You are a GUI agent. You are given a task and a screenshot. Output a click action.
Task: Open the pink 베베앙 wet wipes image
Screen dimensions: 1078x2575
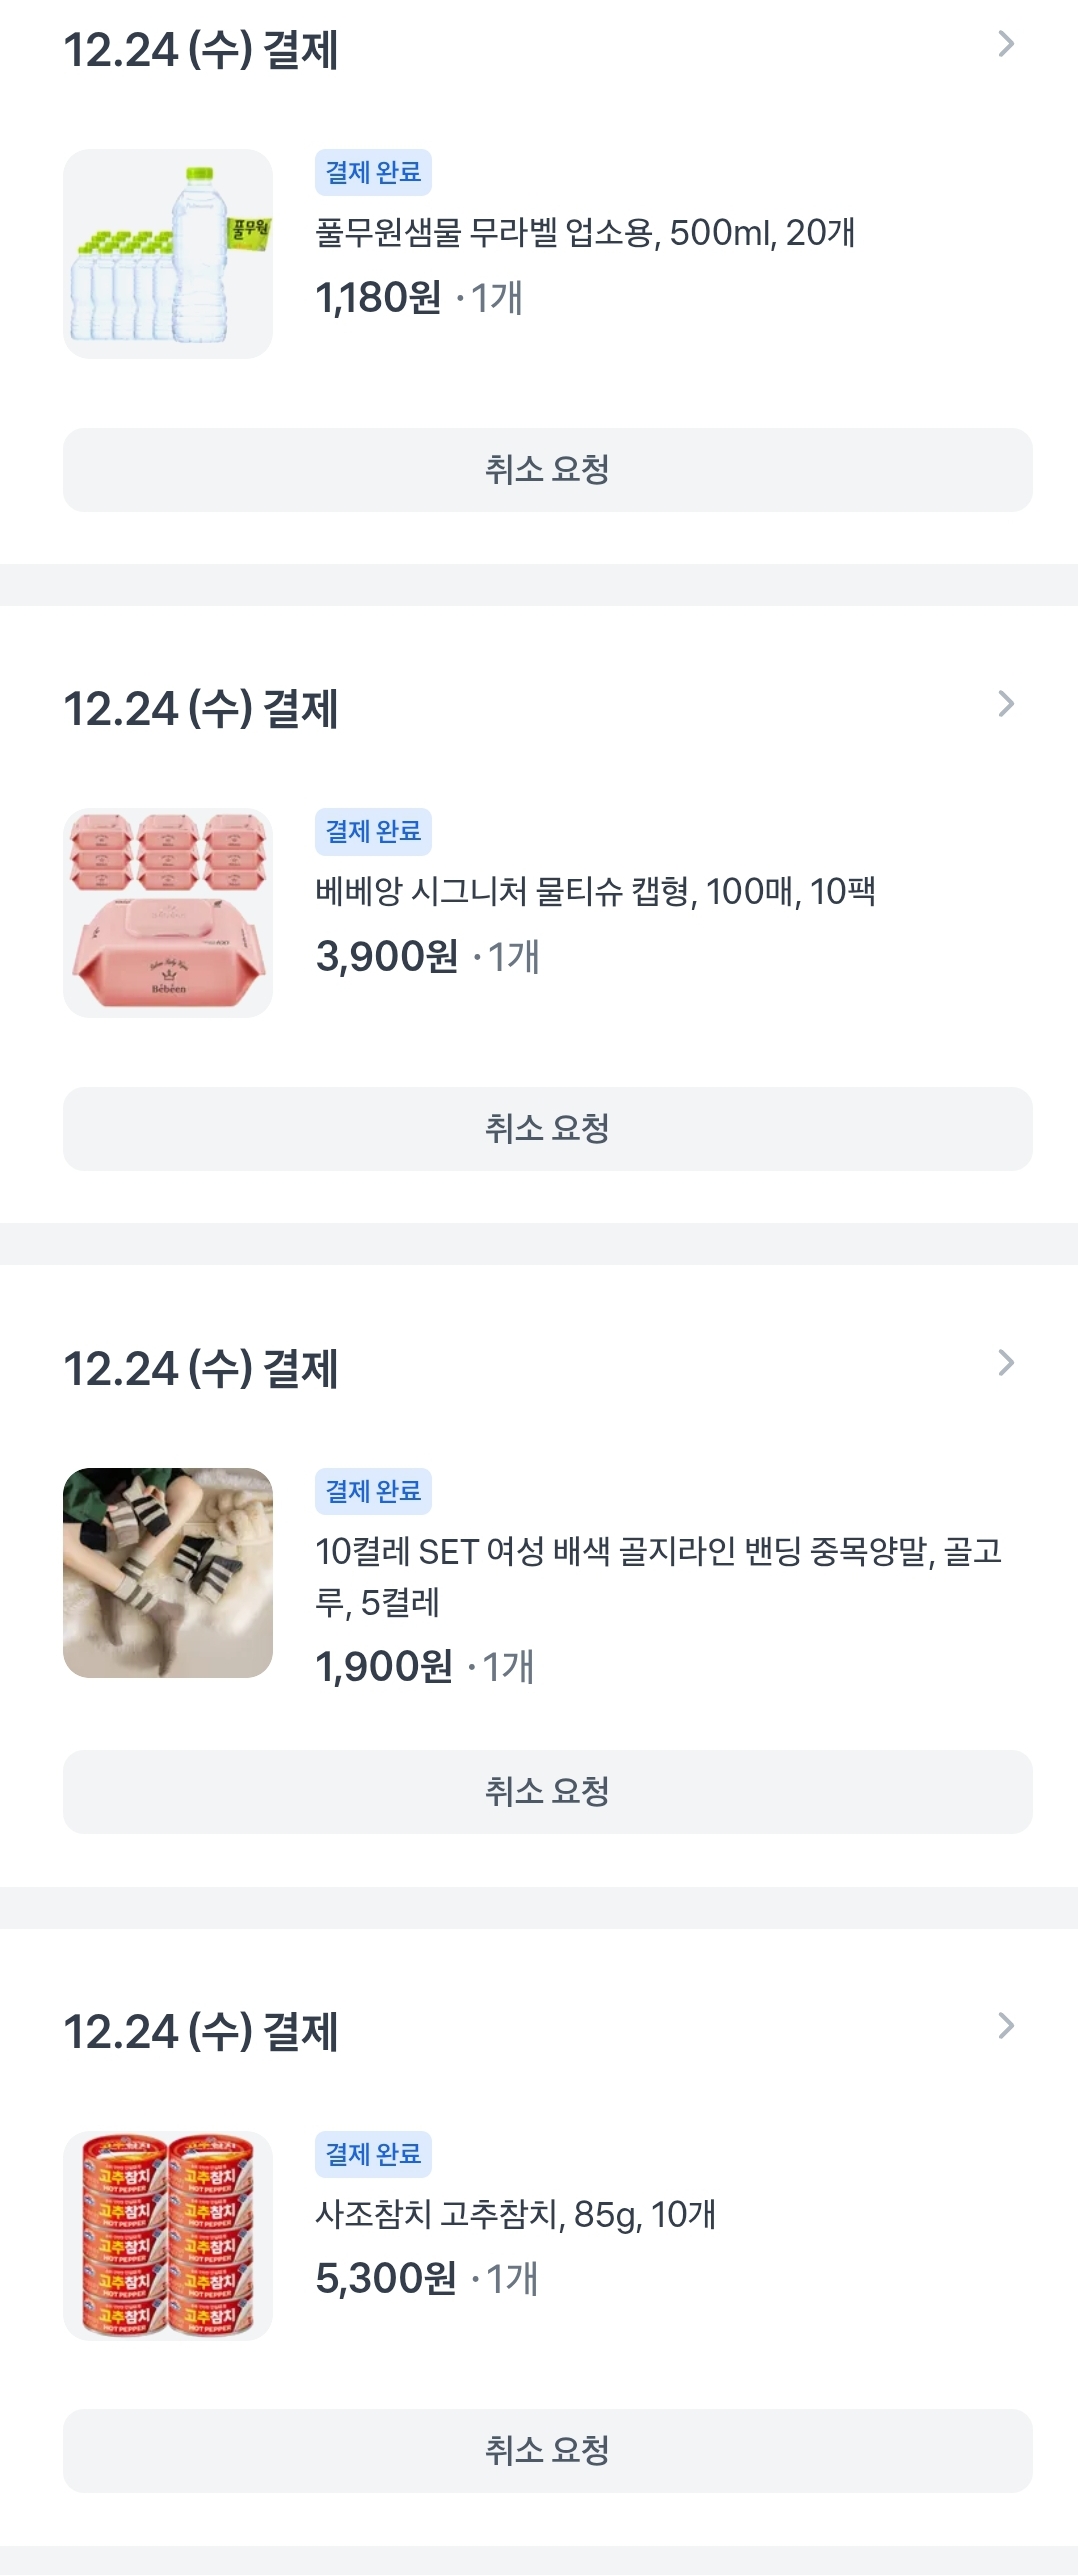(168, 913)
